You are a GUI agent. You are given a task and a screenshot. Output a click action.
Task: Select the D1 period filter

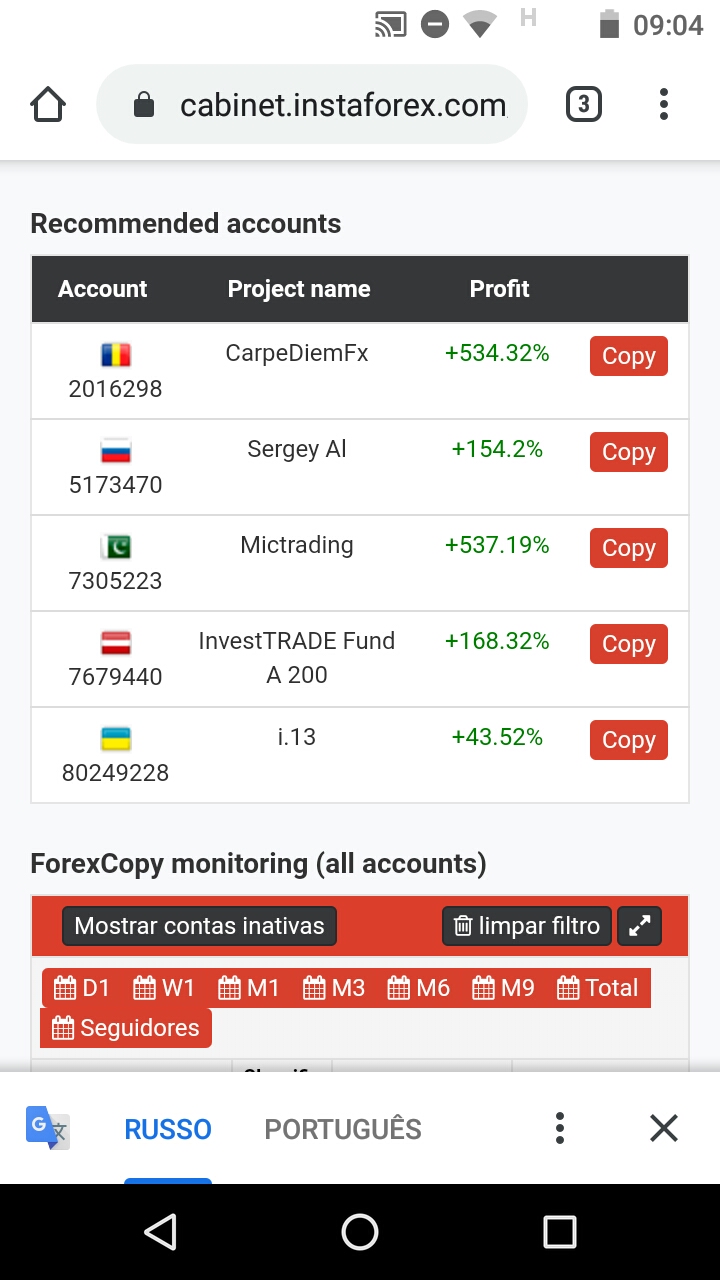tap(81, 988)
